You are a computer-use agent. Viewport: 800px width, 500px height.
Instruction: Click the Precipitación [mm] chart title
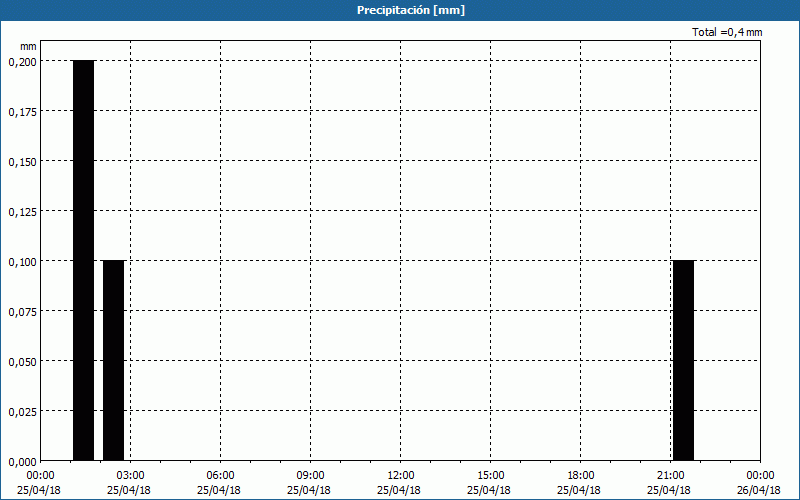click(411, 10)
